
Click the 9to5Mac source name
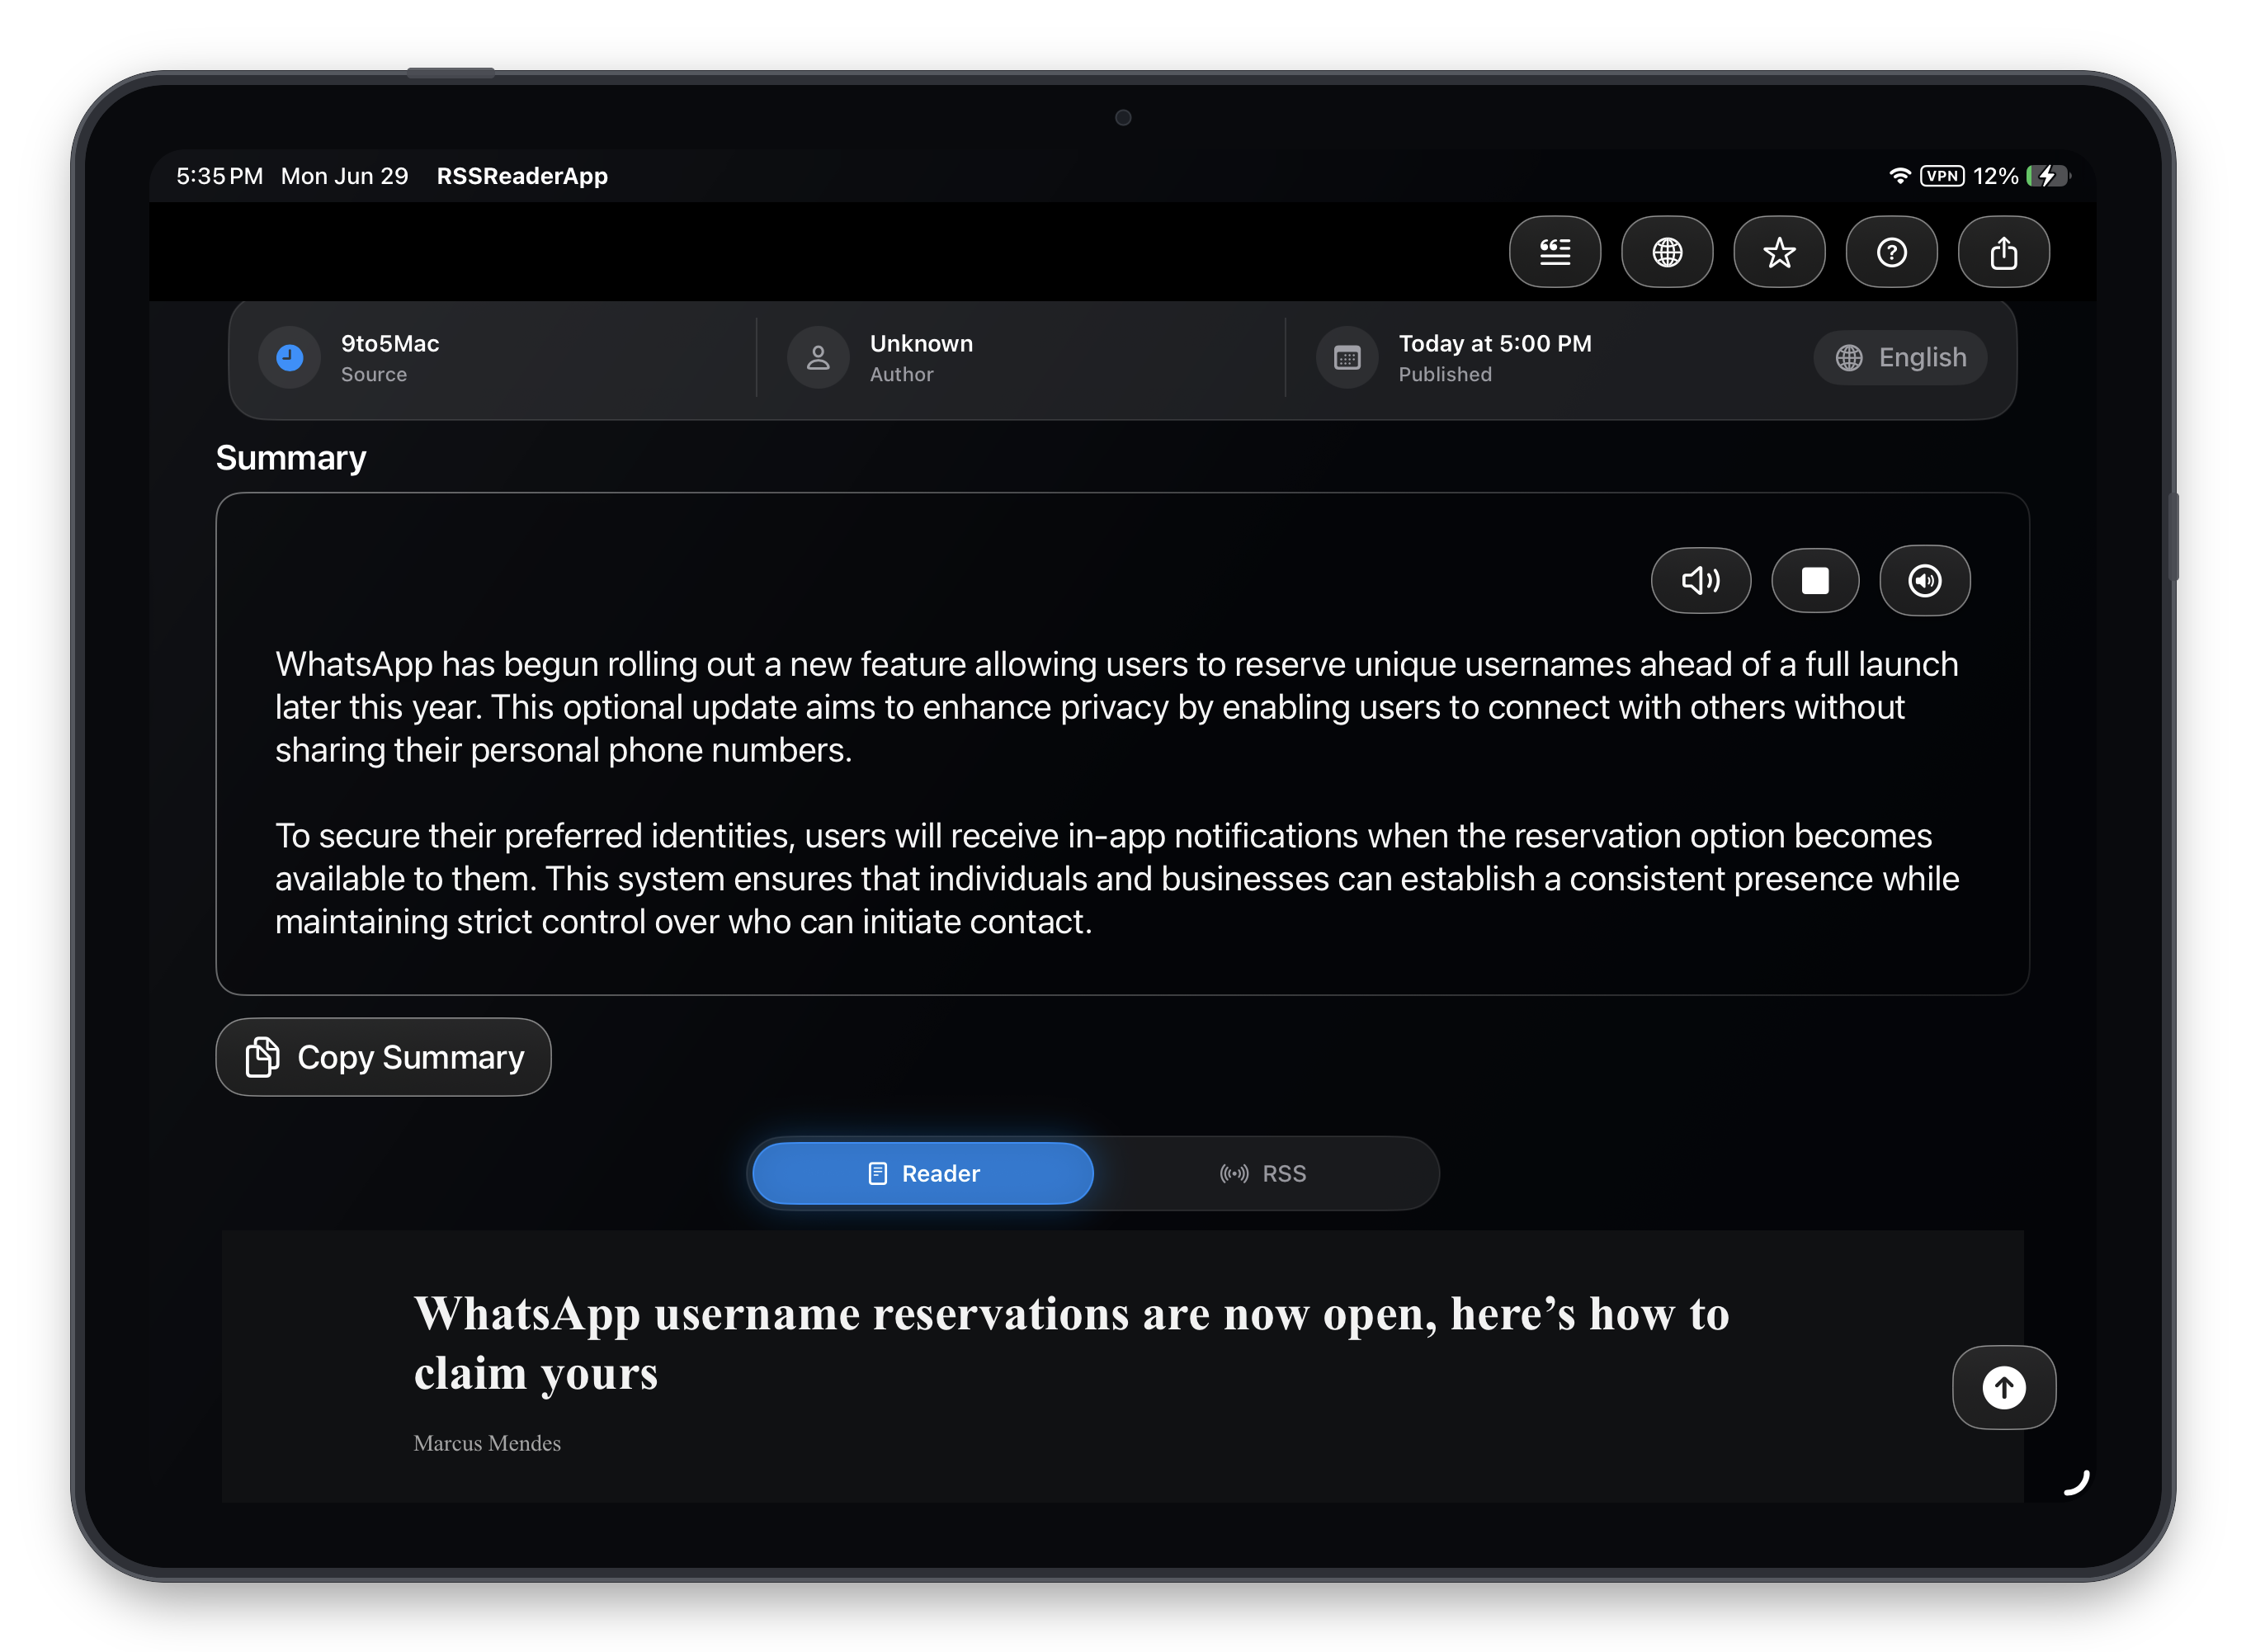click(390, 343)
